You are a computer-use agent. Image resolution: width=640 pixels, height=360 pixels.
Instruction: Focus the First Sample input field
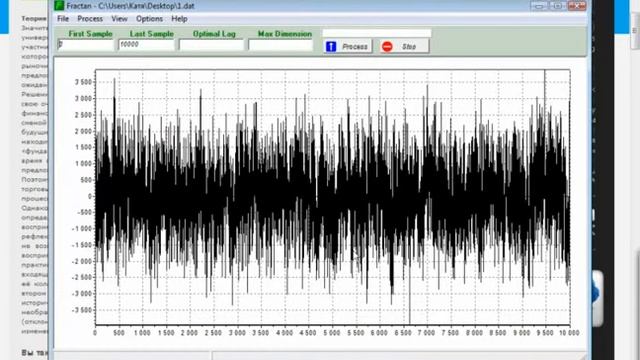pos(85,45)
